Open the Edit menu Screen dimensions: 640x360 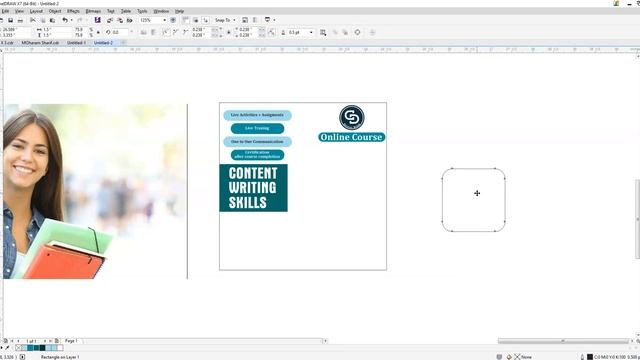point(5,11)
